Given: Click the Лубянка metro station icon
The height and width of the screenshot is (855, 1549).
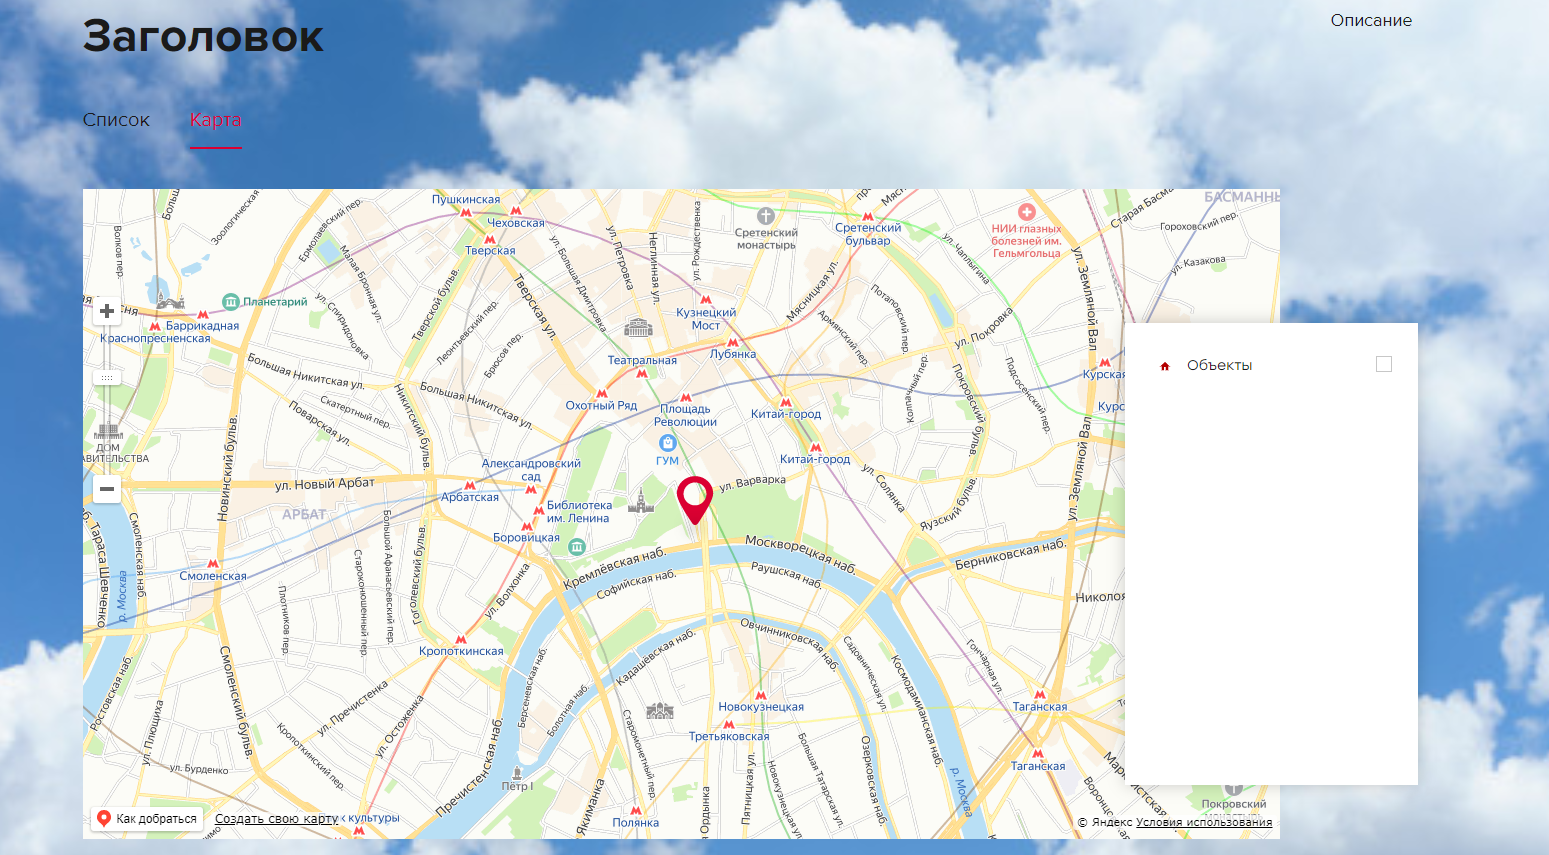Looking at the screenshot, I should 733,342.
